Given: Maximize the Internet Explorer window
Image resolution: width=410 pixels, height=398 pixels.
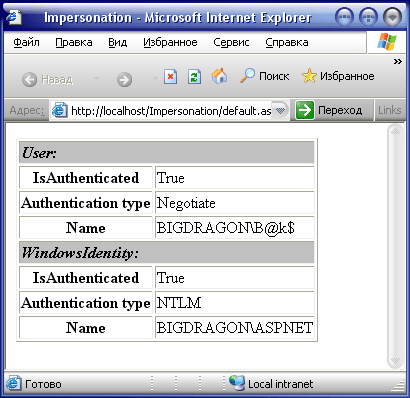Looking at the screenshot, I should [x=368, y=16].
